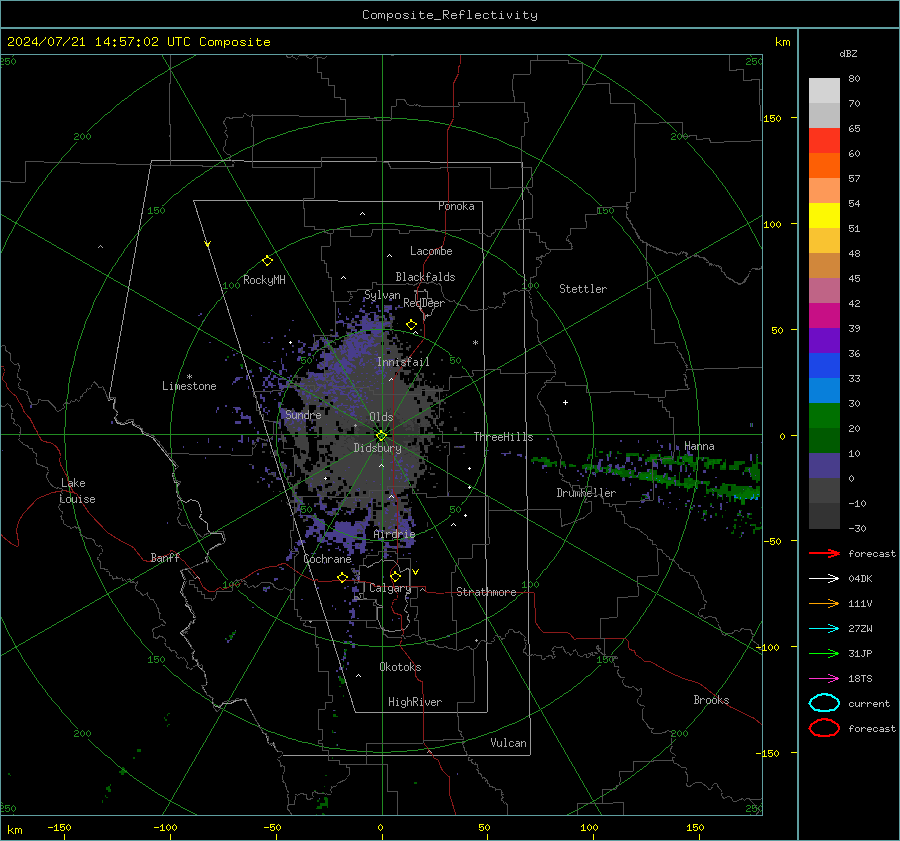Screen dimensions: 900x841
Task: Click the white plus marker west of Hanna
Action: [x=565, y=402]
